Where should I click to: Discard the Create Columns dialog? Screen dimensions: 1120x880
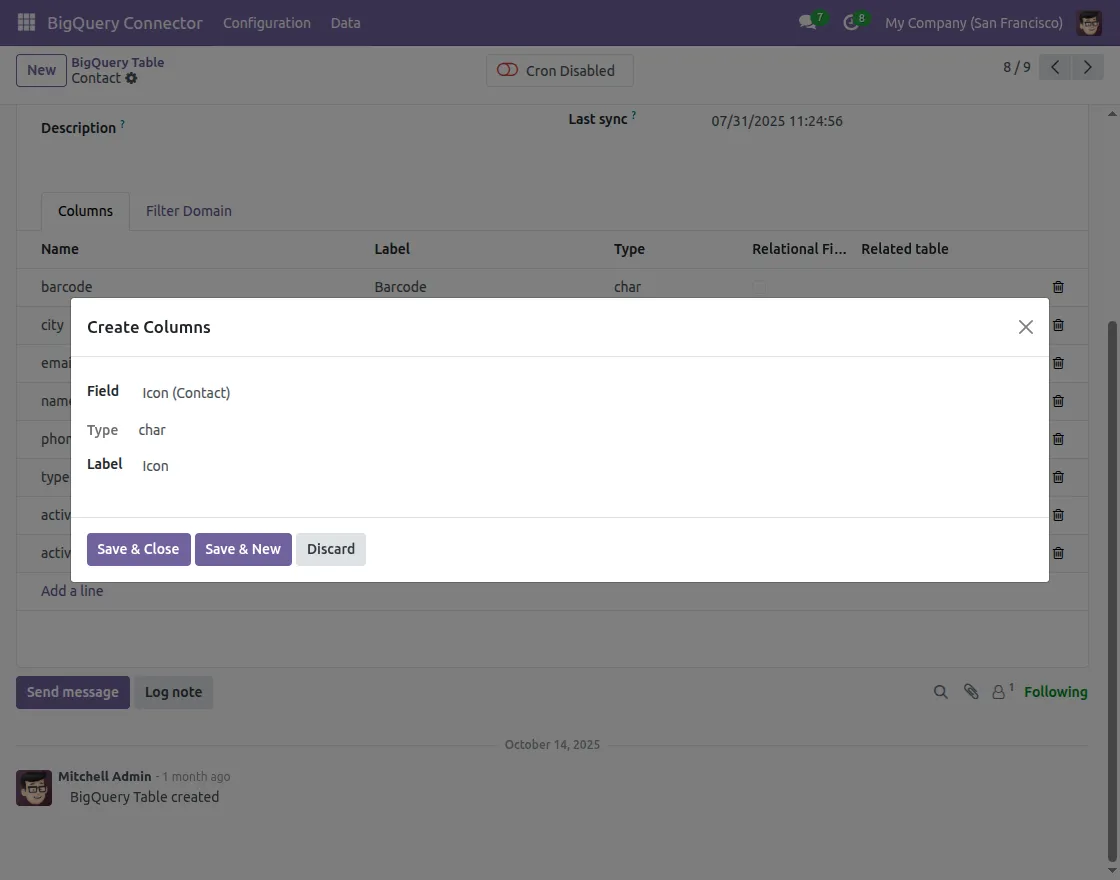pos(331,549)
